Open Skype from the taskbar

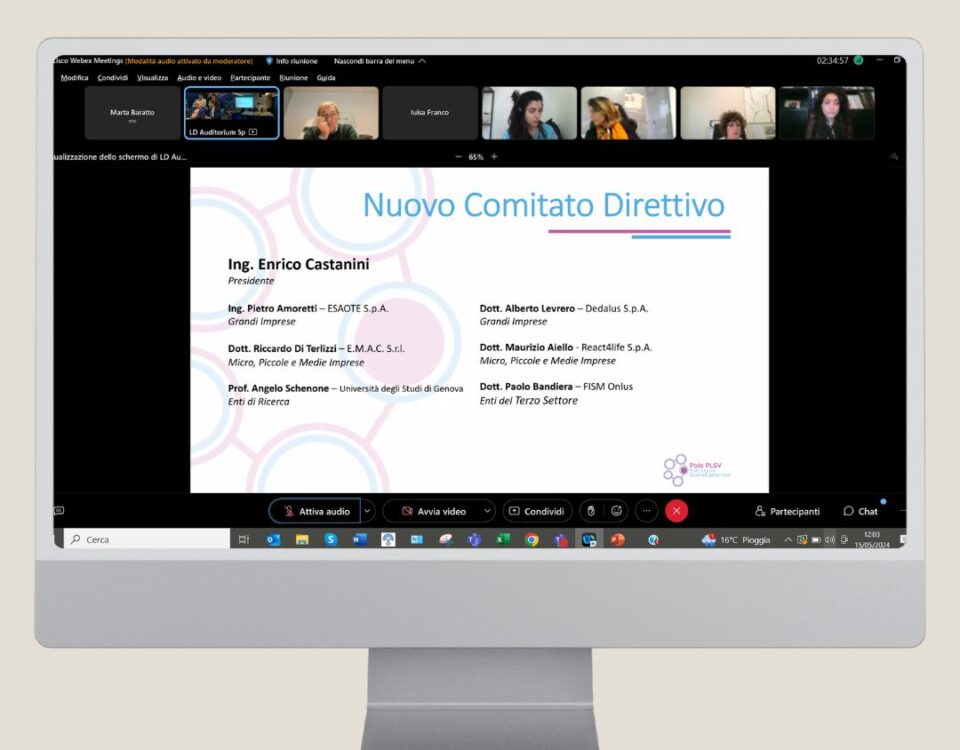pyautogui.click(x=331, y=539)
